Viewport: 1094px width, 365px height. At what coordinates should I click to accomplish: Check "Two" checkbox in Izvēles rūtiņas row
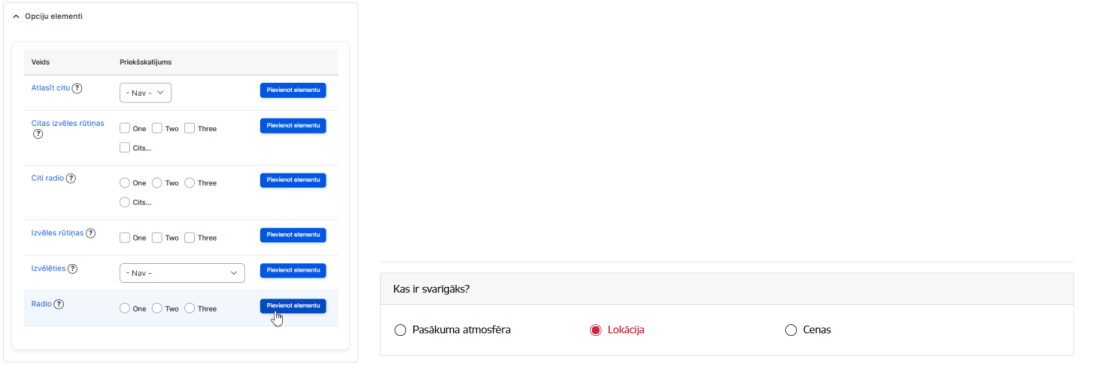[157, 237]
